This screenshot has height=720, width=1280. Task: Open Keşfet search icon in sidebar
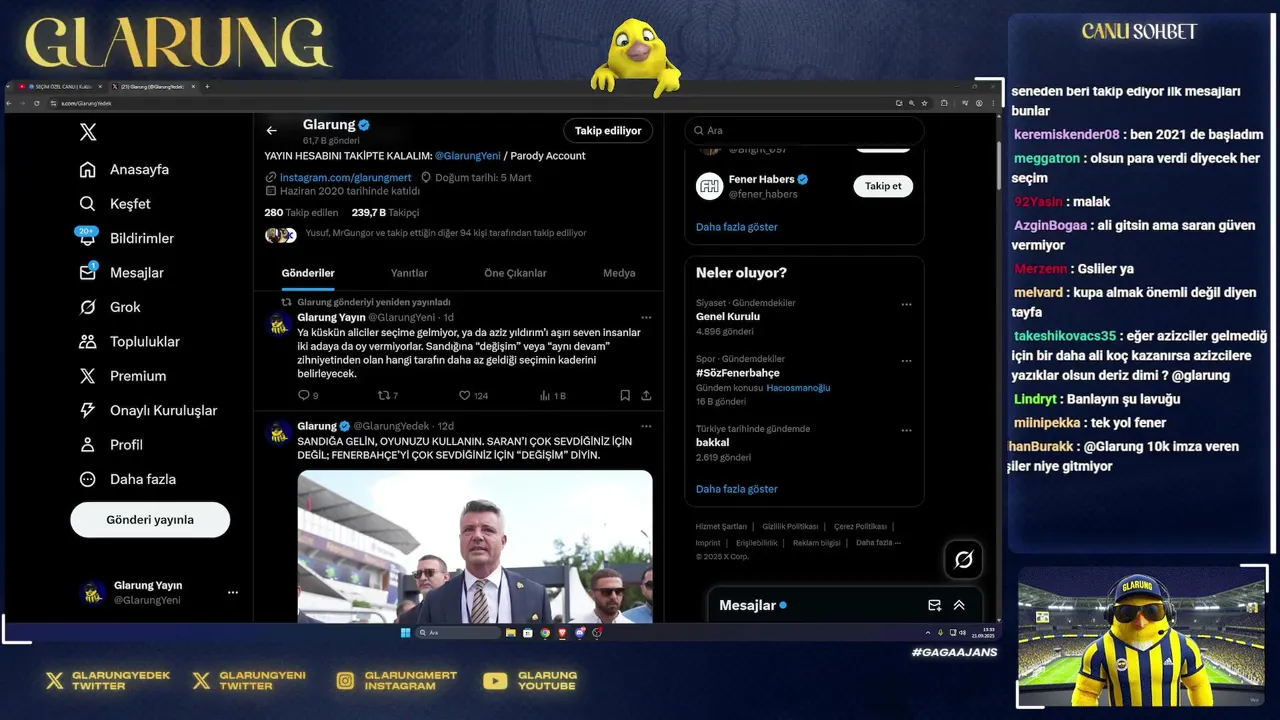click(88, 204)
